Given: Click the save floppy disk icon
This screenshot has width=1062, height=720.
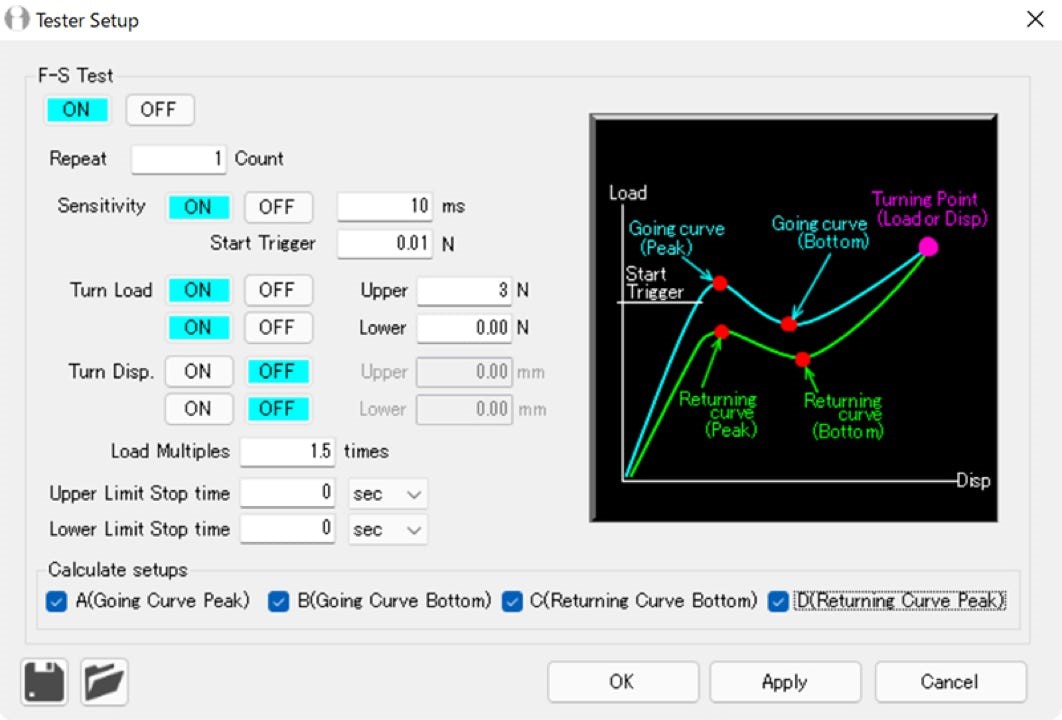Looking at the screenshot, I should 44,682.
